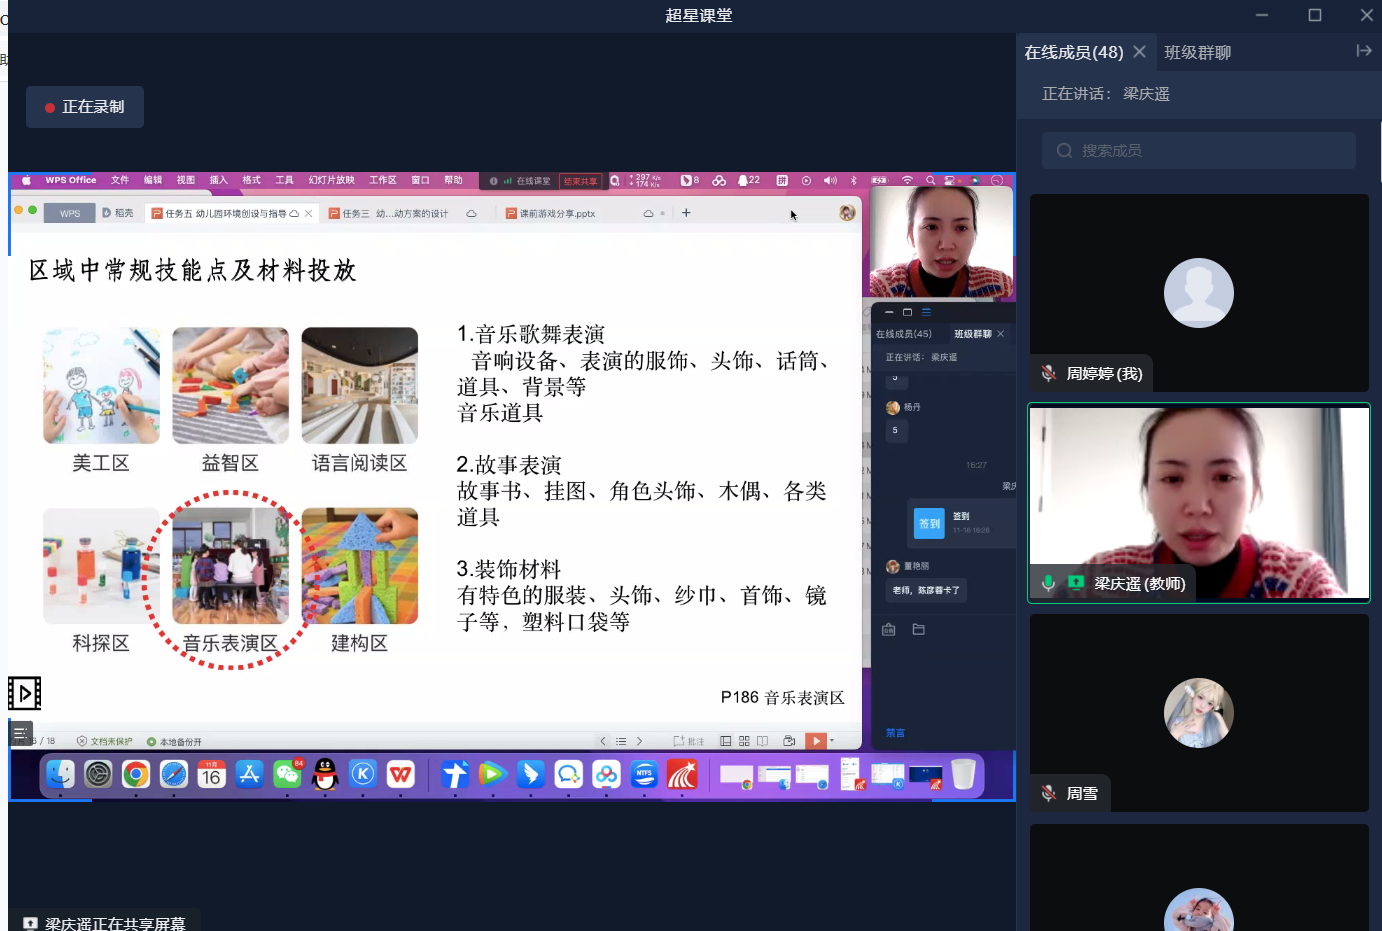Open Finder from the Dock

(x=60, y=774)
